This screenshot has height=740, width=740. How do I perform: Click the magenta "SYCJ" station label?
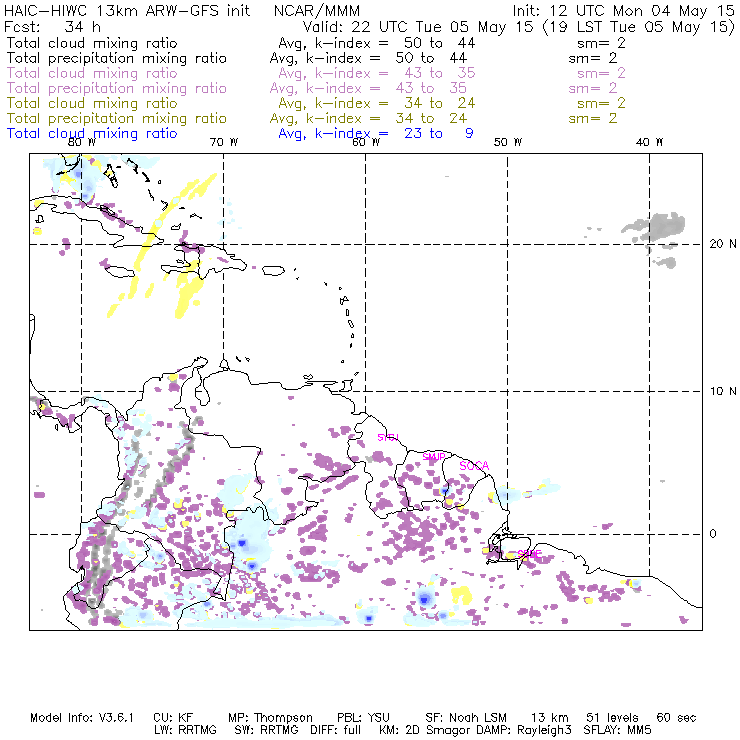click(x=388, y=437)
